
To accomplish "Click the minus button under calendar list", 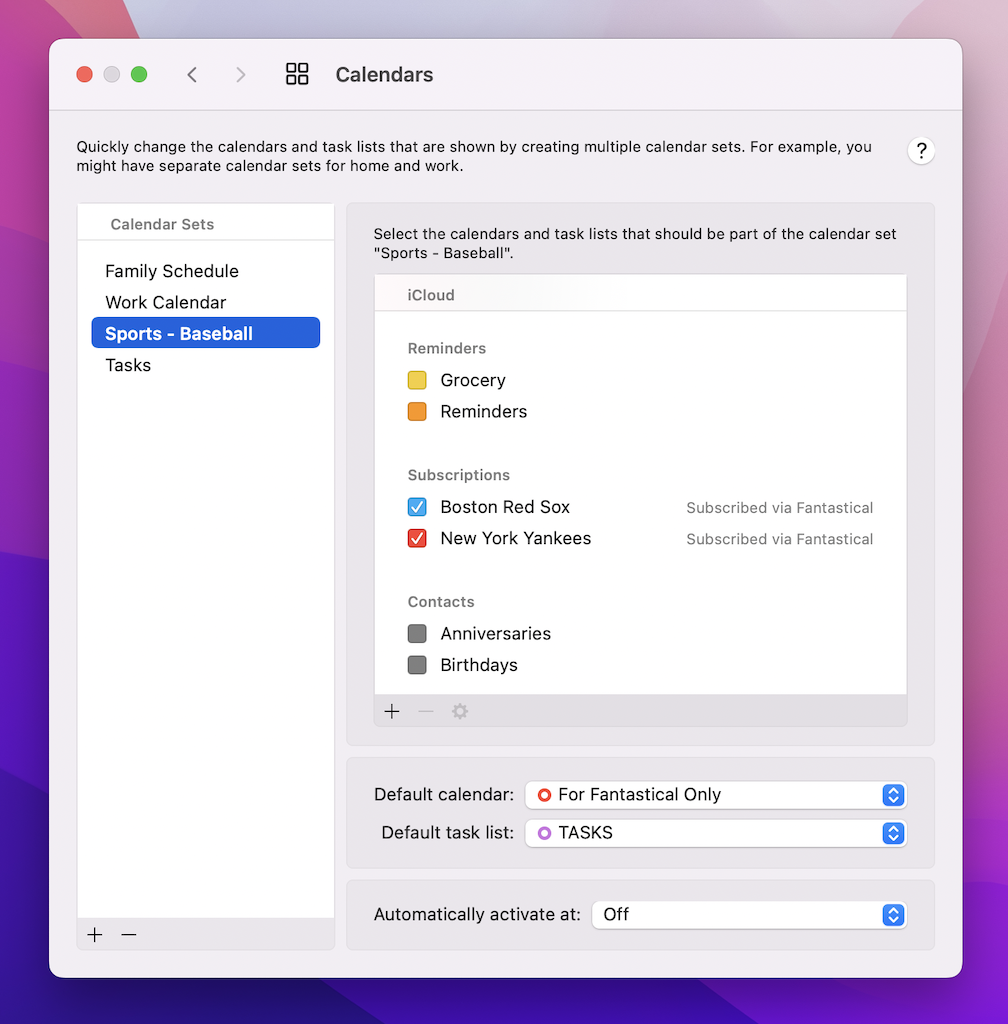I will [x=426, y=711].
